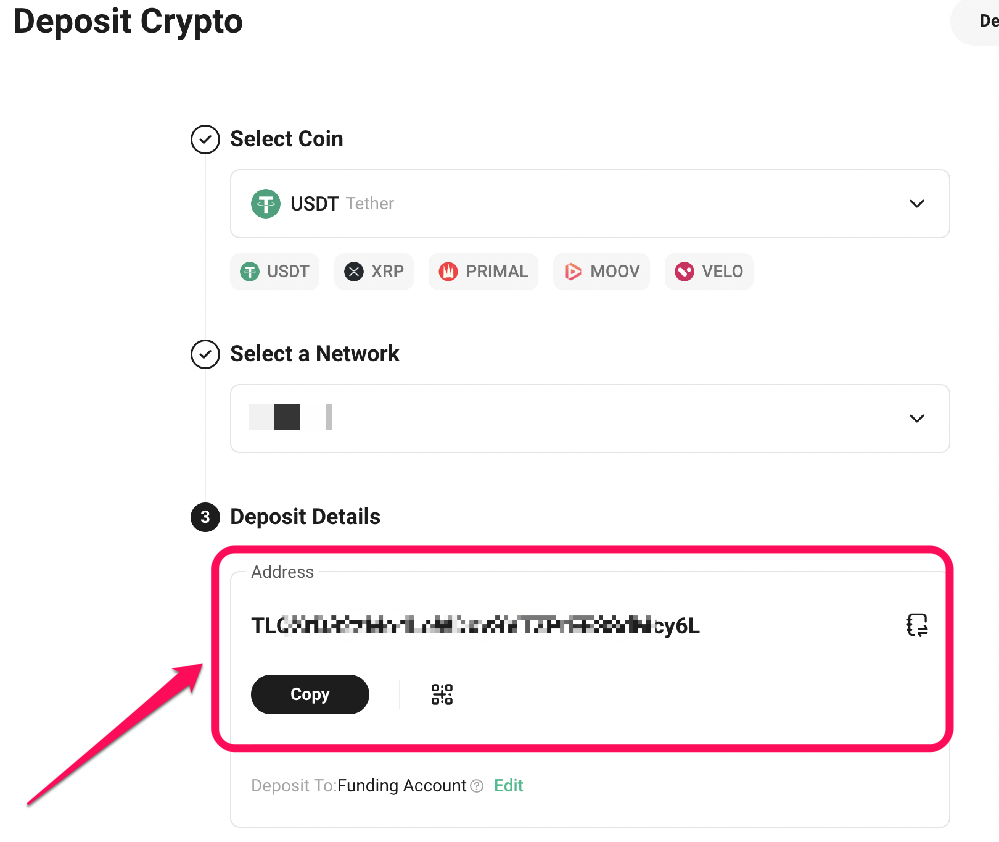This screenshot has width=999, height=842.
Task: Click the TL...cy6L deposit address text
Action: click(475, 625)
